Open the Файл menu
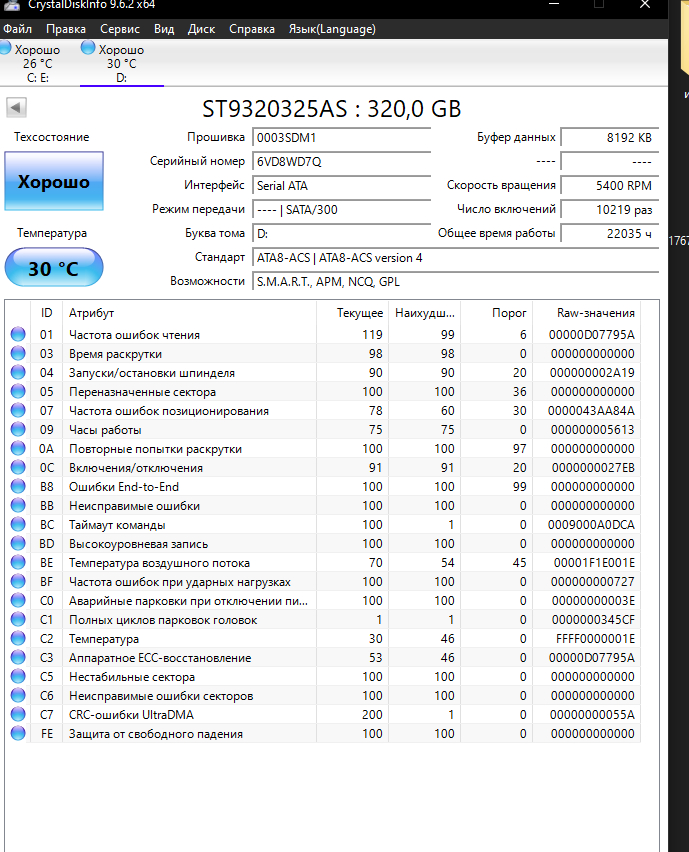689x852 pixels. pyautogui.click(x=17, y=29)
